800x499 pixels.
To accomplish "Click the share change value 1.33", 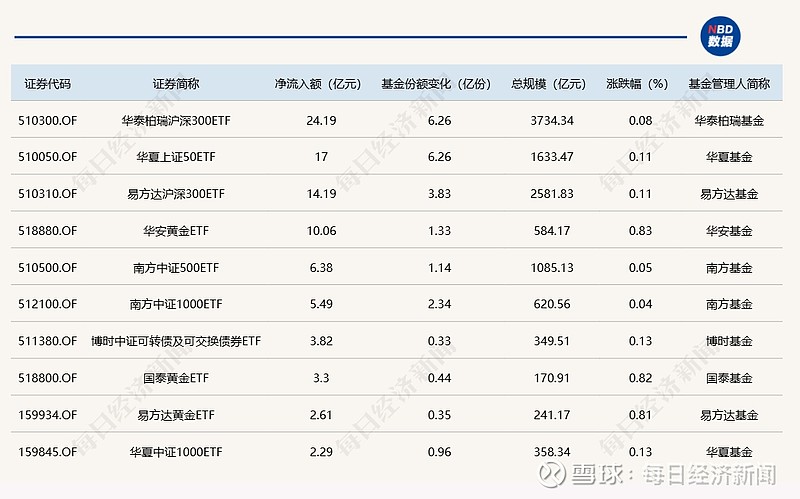I will [x=439, y=231].
